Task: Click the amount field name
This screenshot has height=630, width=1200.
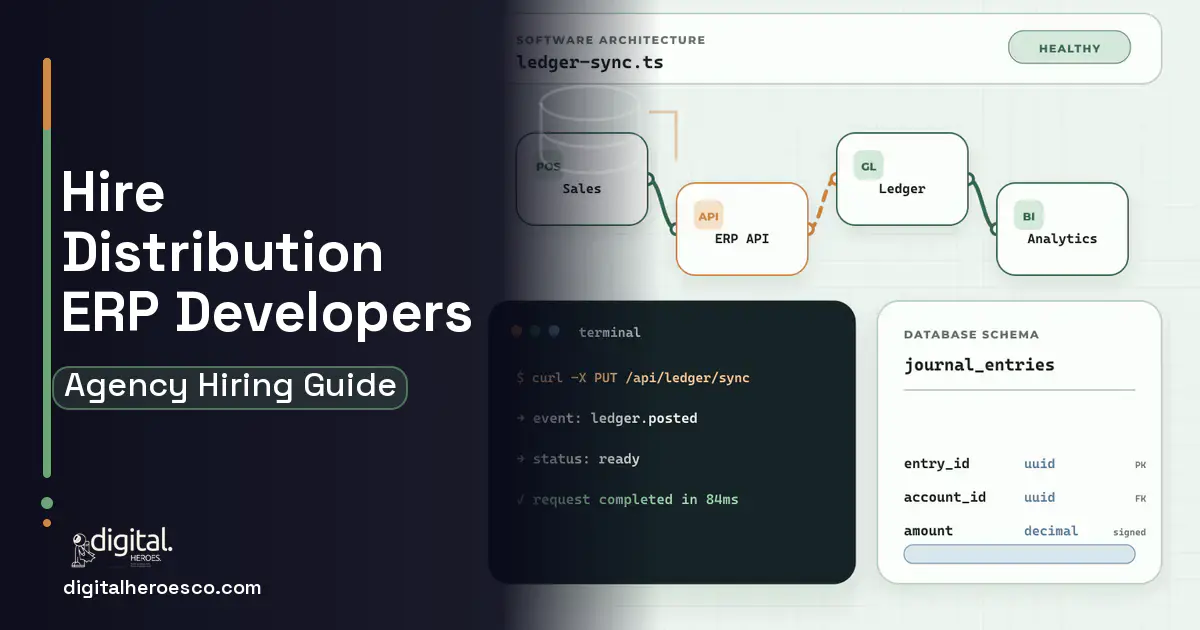Action: (x=928, y=531)
